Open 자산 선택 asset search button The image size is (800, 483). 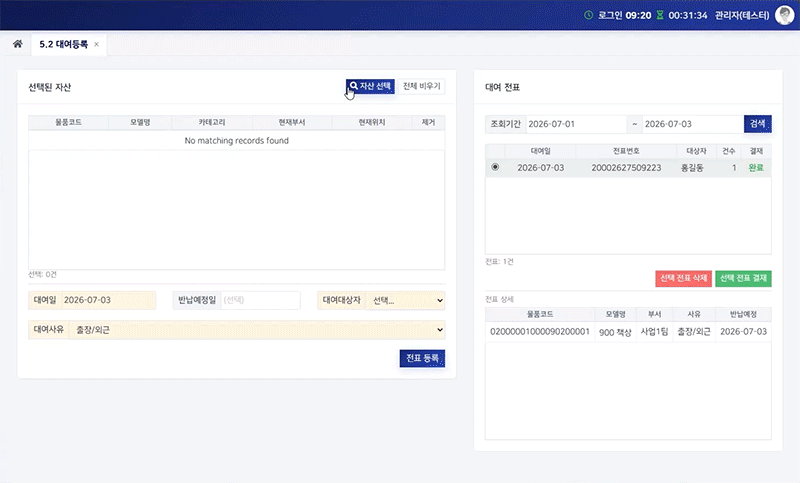(x=370, y=86)
